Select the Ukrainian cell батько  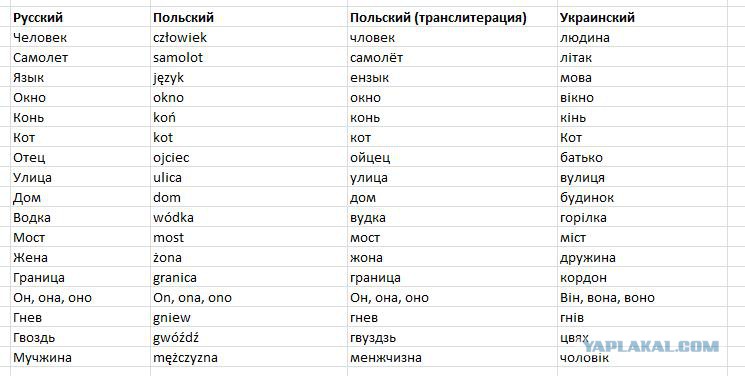(x=642, y=157)
